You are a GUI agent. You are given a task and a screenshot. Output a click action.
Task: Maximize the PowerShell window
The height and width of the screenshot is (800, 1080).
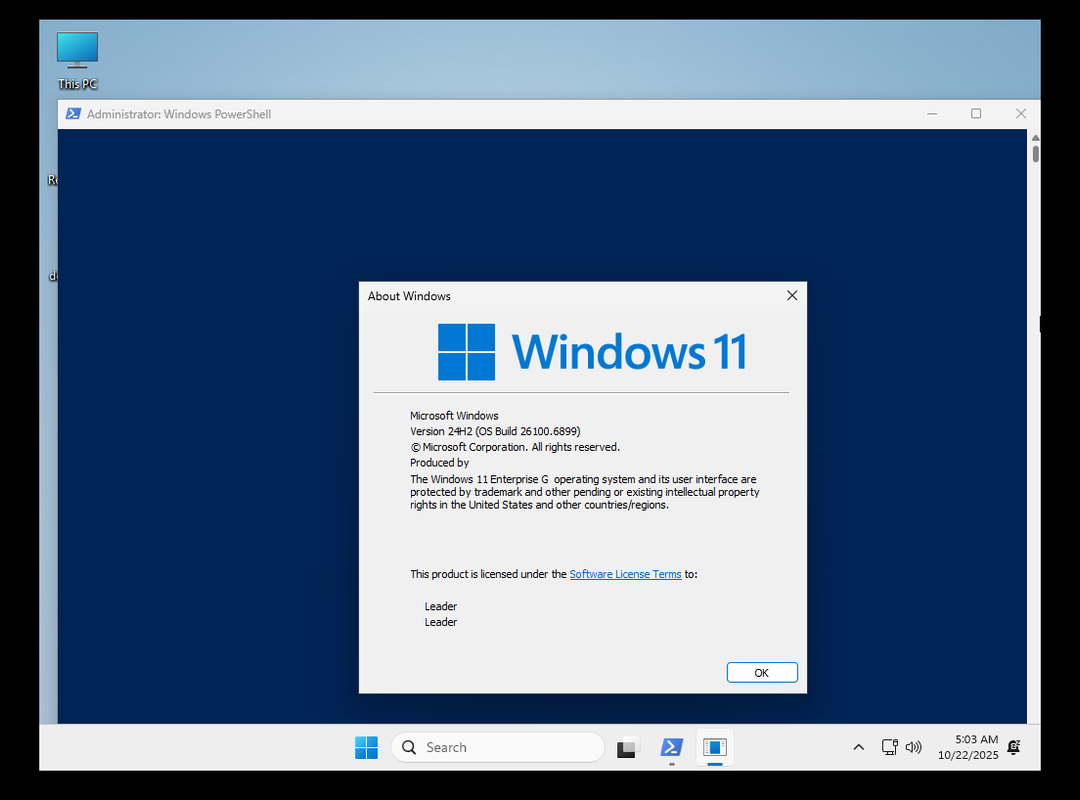pyautogui.click(x=976, y=114)
